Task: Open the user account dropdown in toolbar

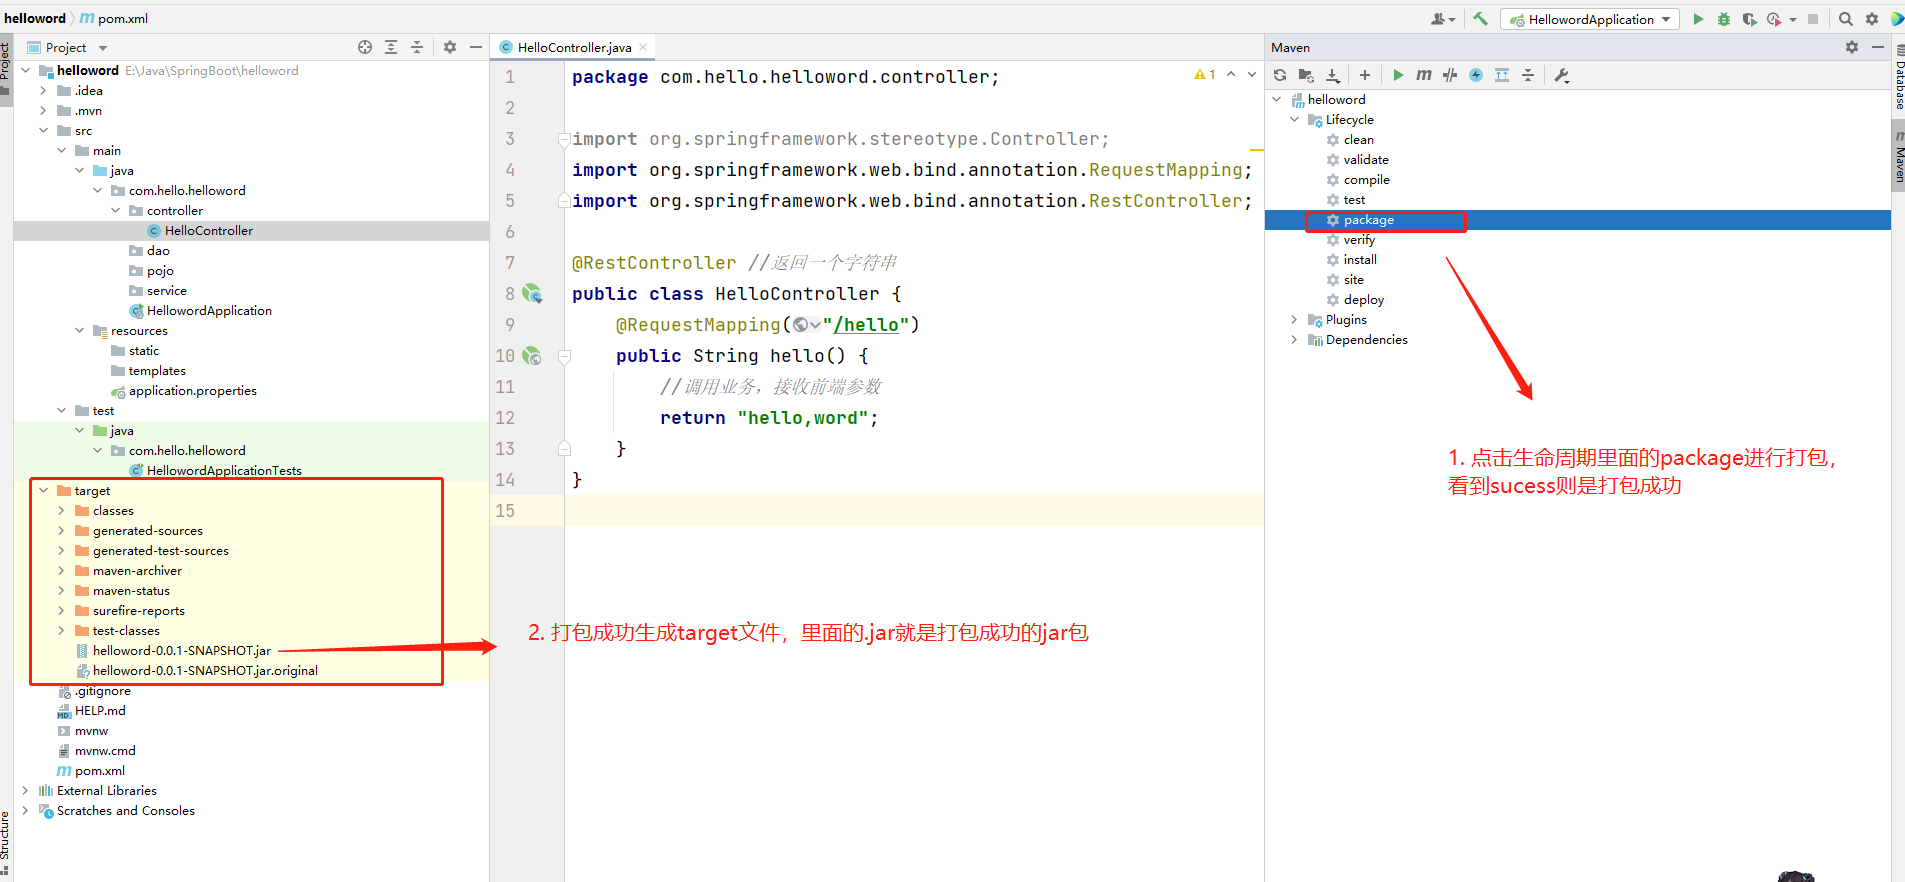Action: [x=1442, y=19]
